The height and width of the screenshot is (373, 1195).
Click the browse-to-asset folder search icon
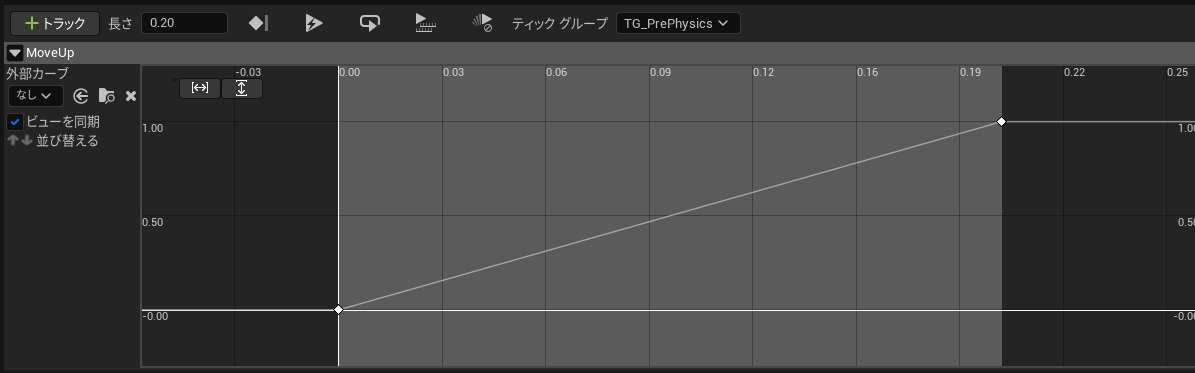[106, 95]
